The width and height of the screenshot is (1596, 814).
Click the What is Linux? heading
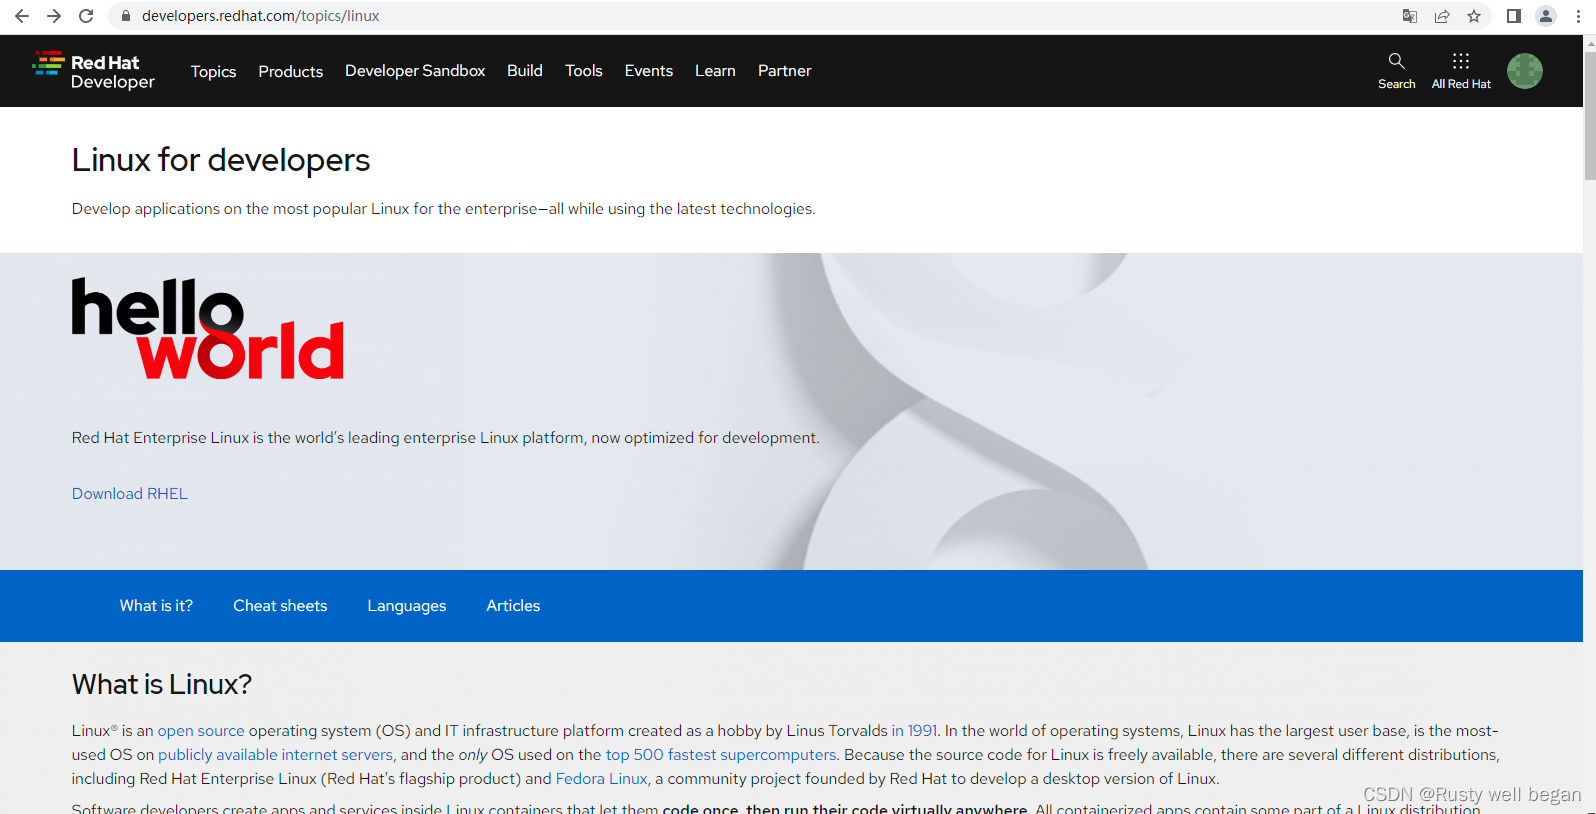pyautogui.click(x=162, y=684)
